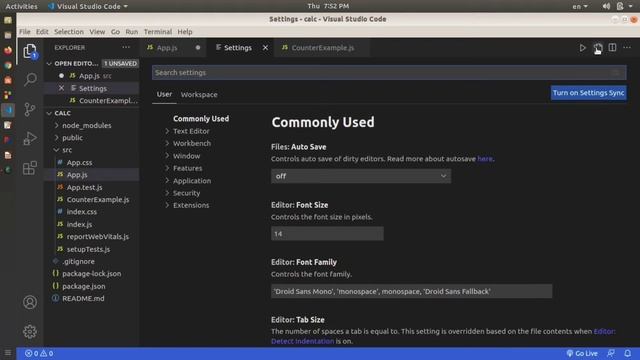Expand Features settings category

tap(187, 168)
